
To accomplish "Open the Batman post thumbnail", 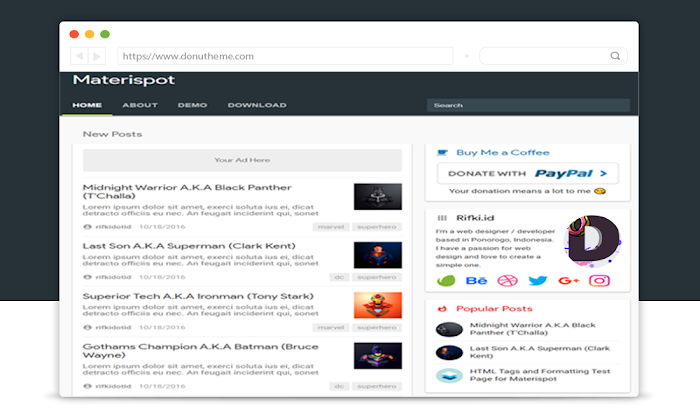I will [378, 356].
